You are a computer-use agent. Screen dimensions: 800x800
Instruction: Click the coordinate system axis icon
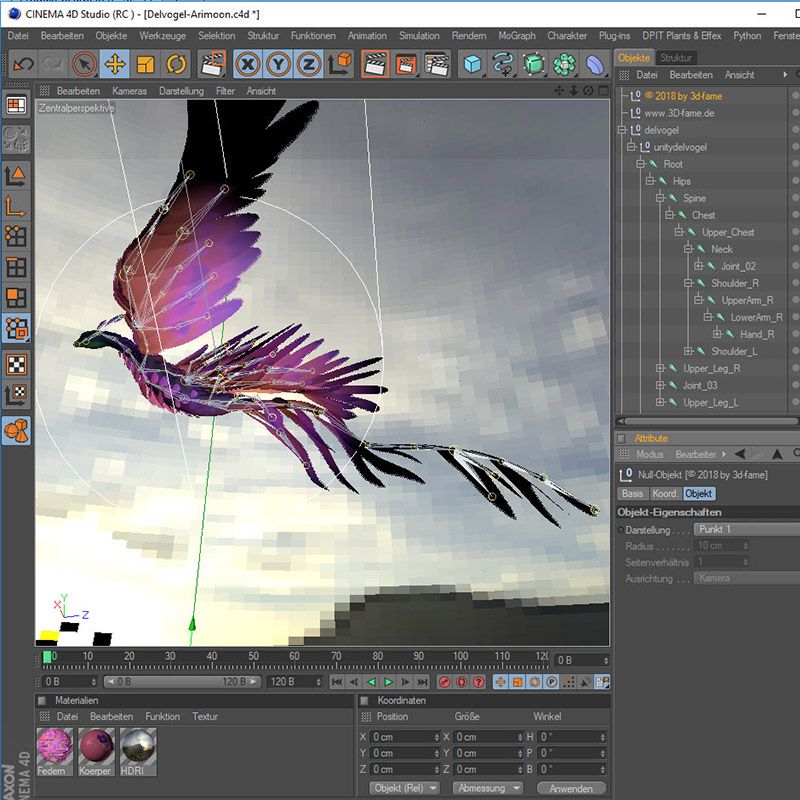click(339, 65)
